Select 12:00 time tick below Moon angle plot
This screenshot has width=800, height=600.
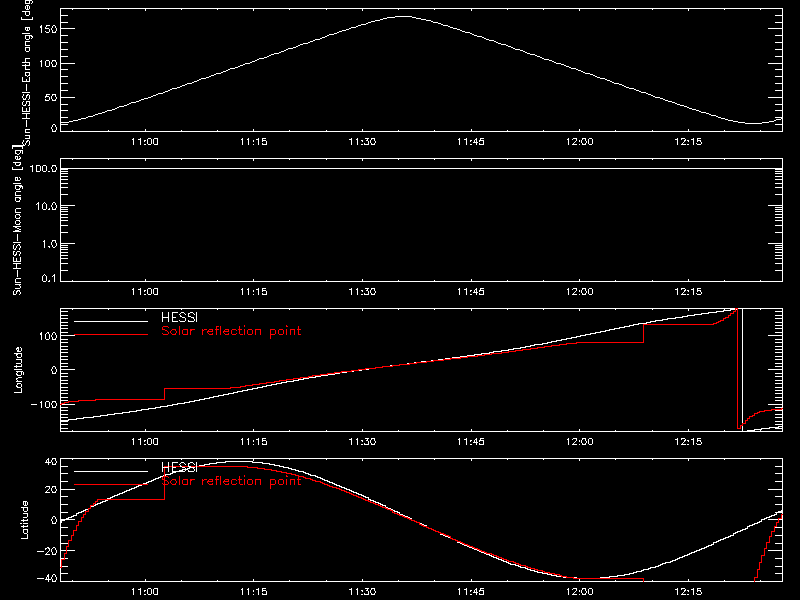point(580,292)
